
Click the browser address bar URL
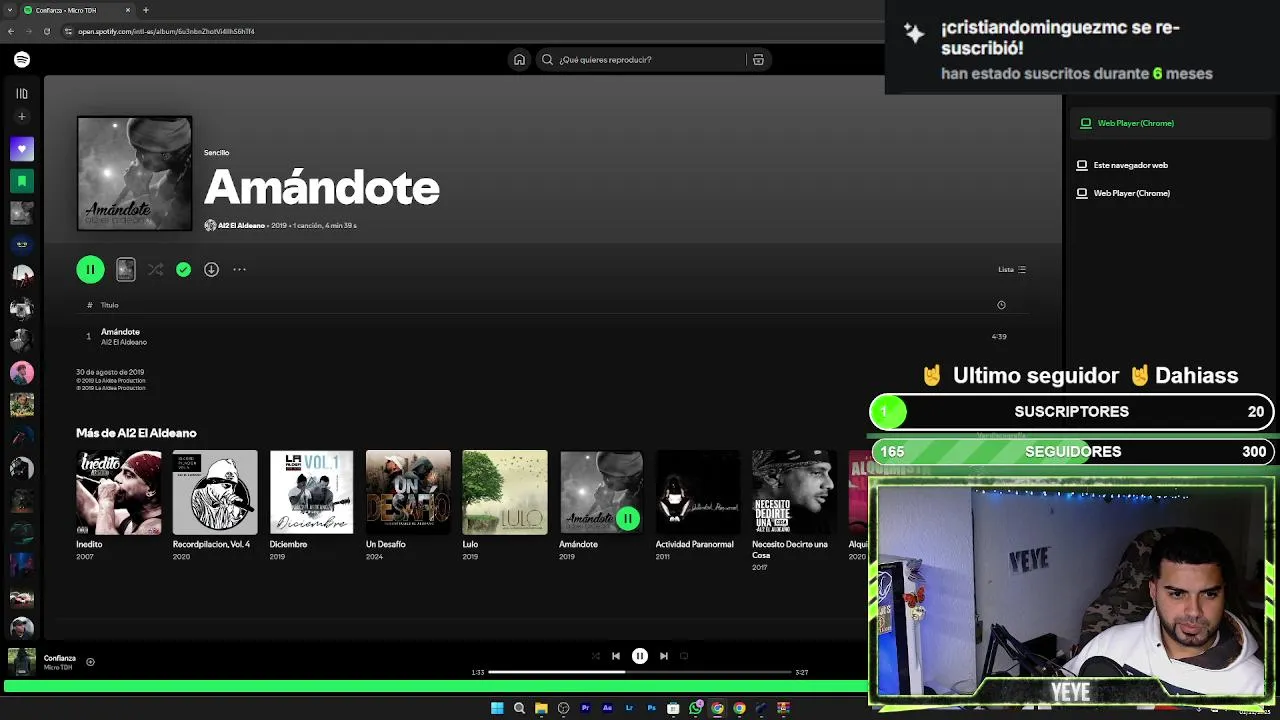pos(166,31)
